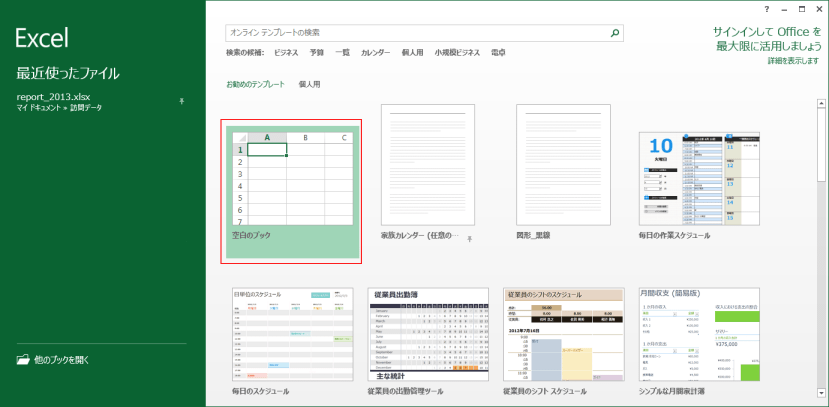This screenshot has height=407, width=829.
Task: Focus the online template search field
Action: (x=415, y=32)
